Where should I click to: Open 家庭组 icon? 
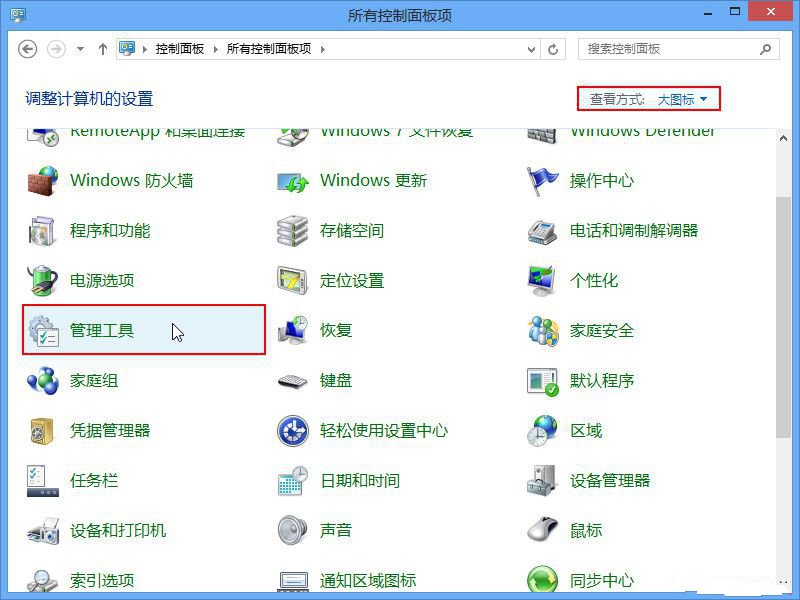[43, 381]
